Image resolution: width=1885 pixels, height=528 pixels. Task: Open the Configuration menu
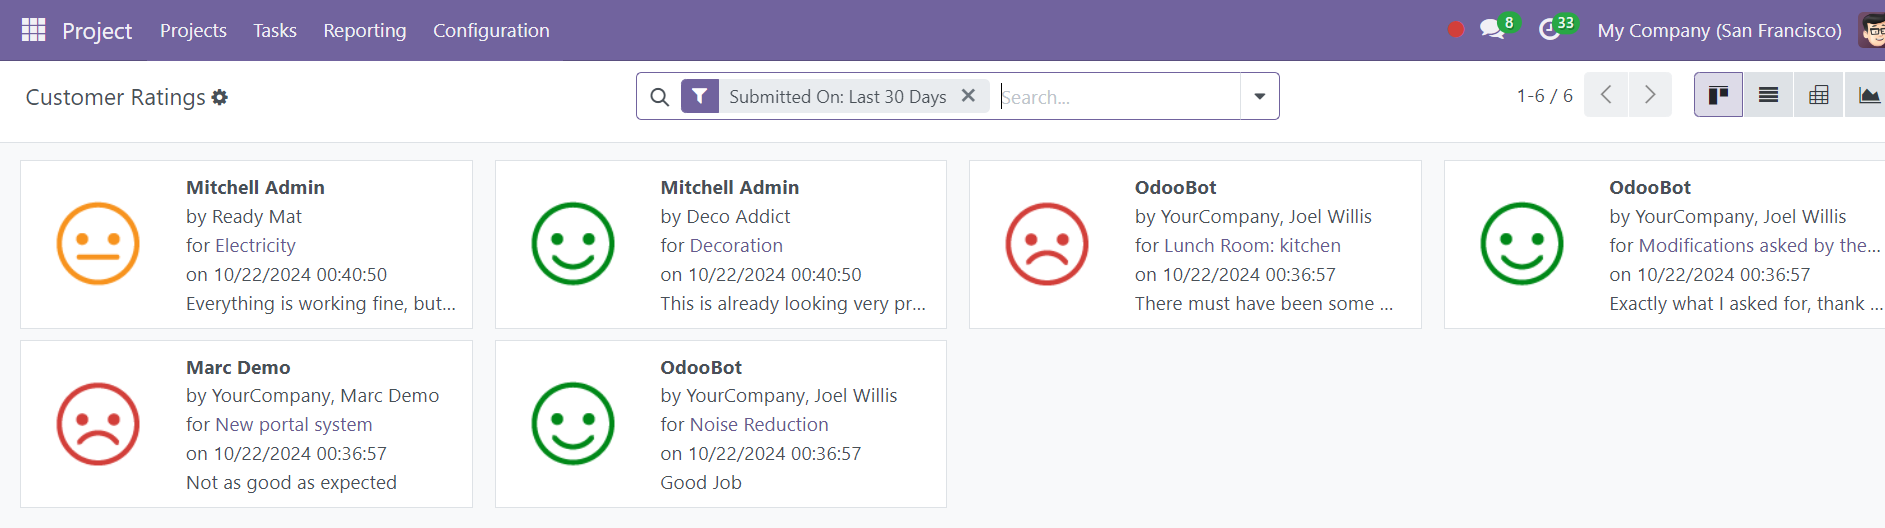491,30
